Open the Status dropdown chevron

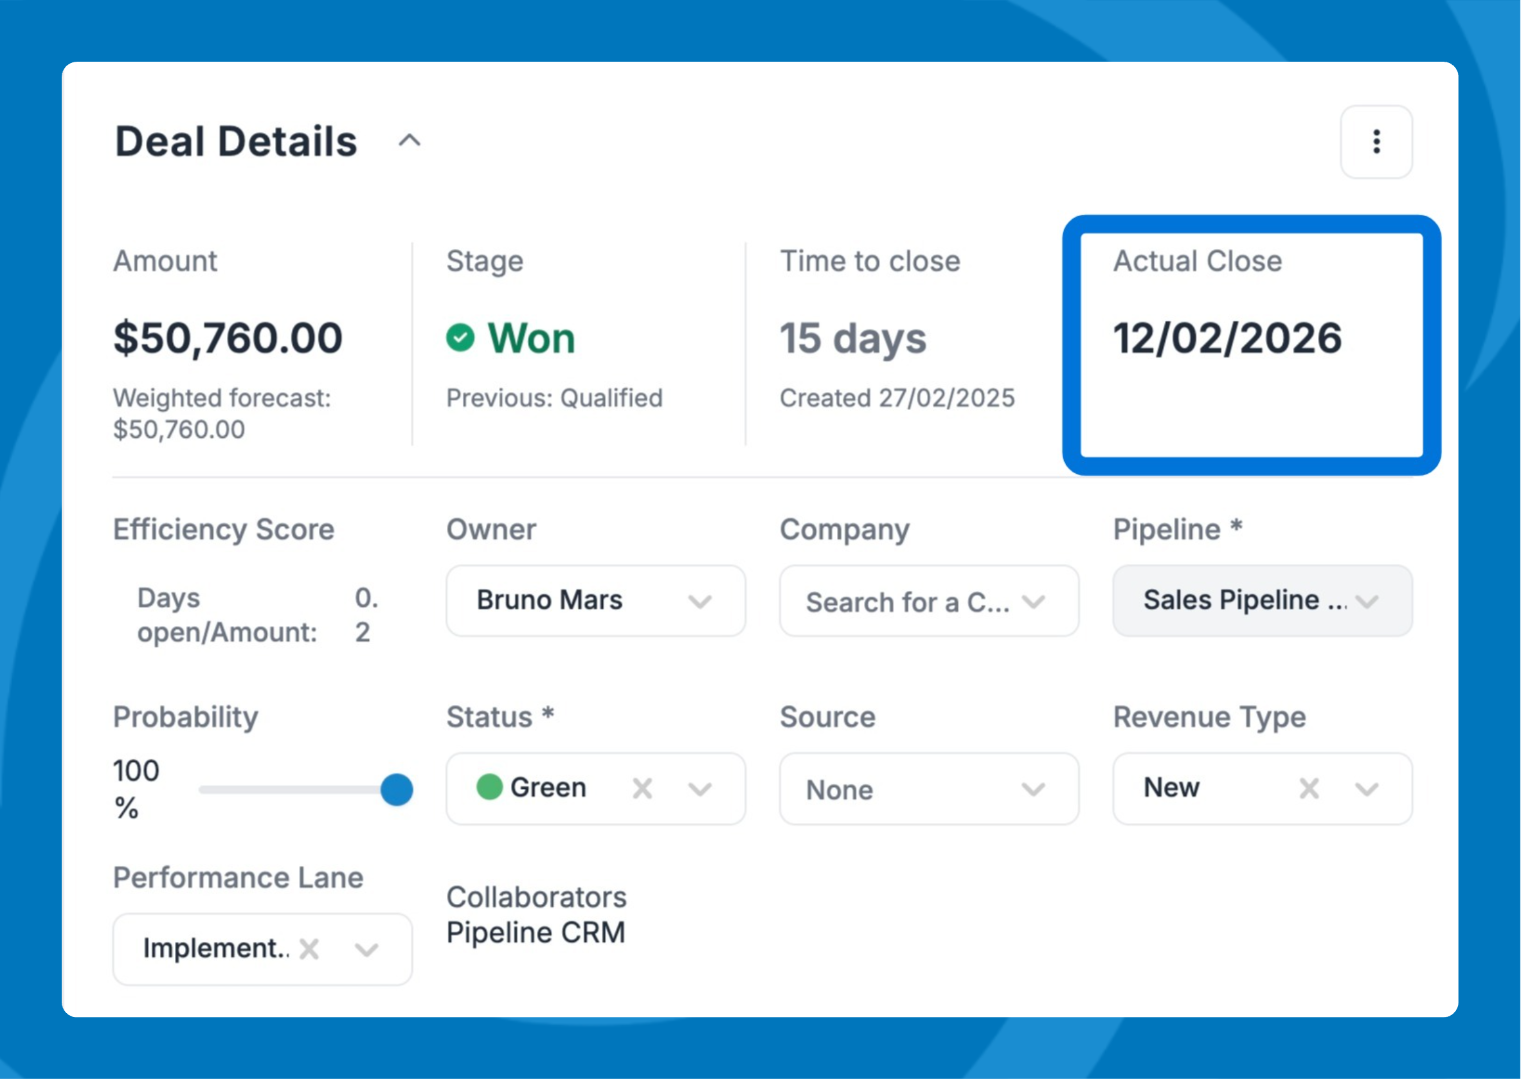pos(700,789)
